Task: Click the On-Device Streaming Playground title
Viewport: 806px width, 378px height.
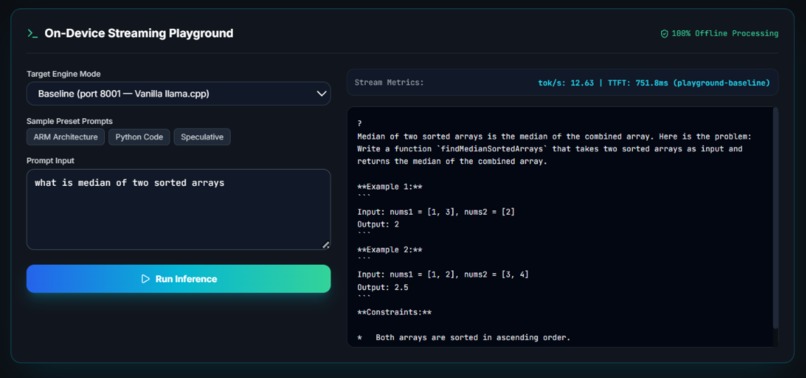Action: 139,33
